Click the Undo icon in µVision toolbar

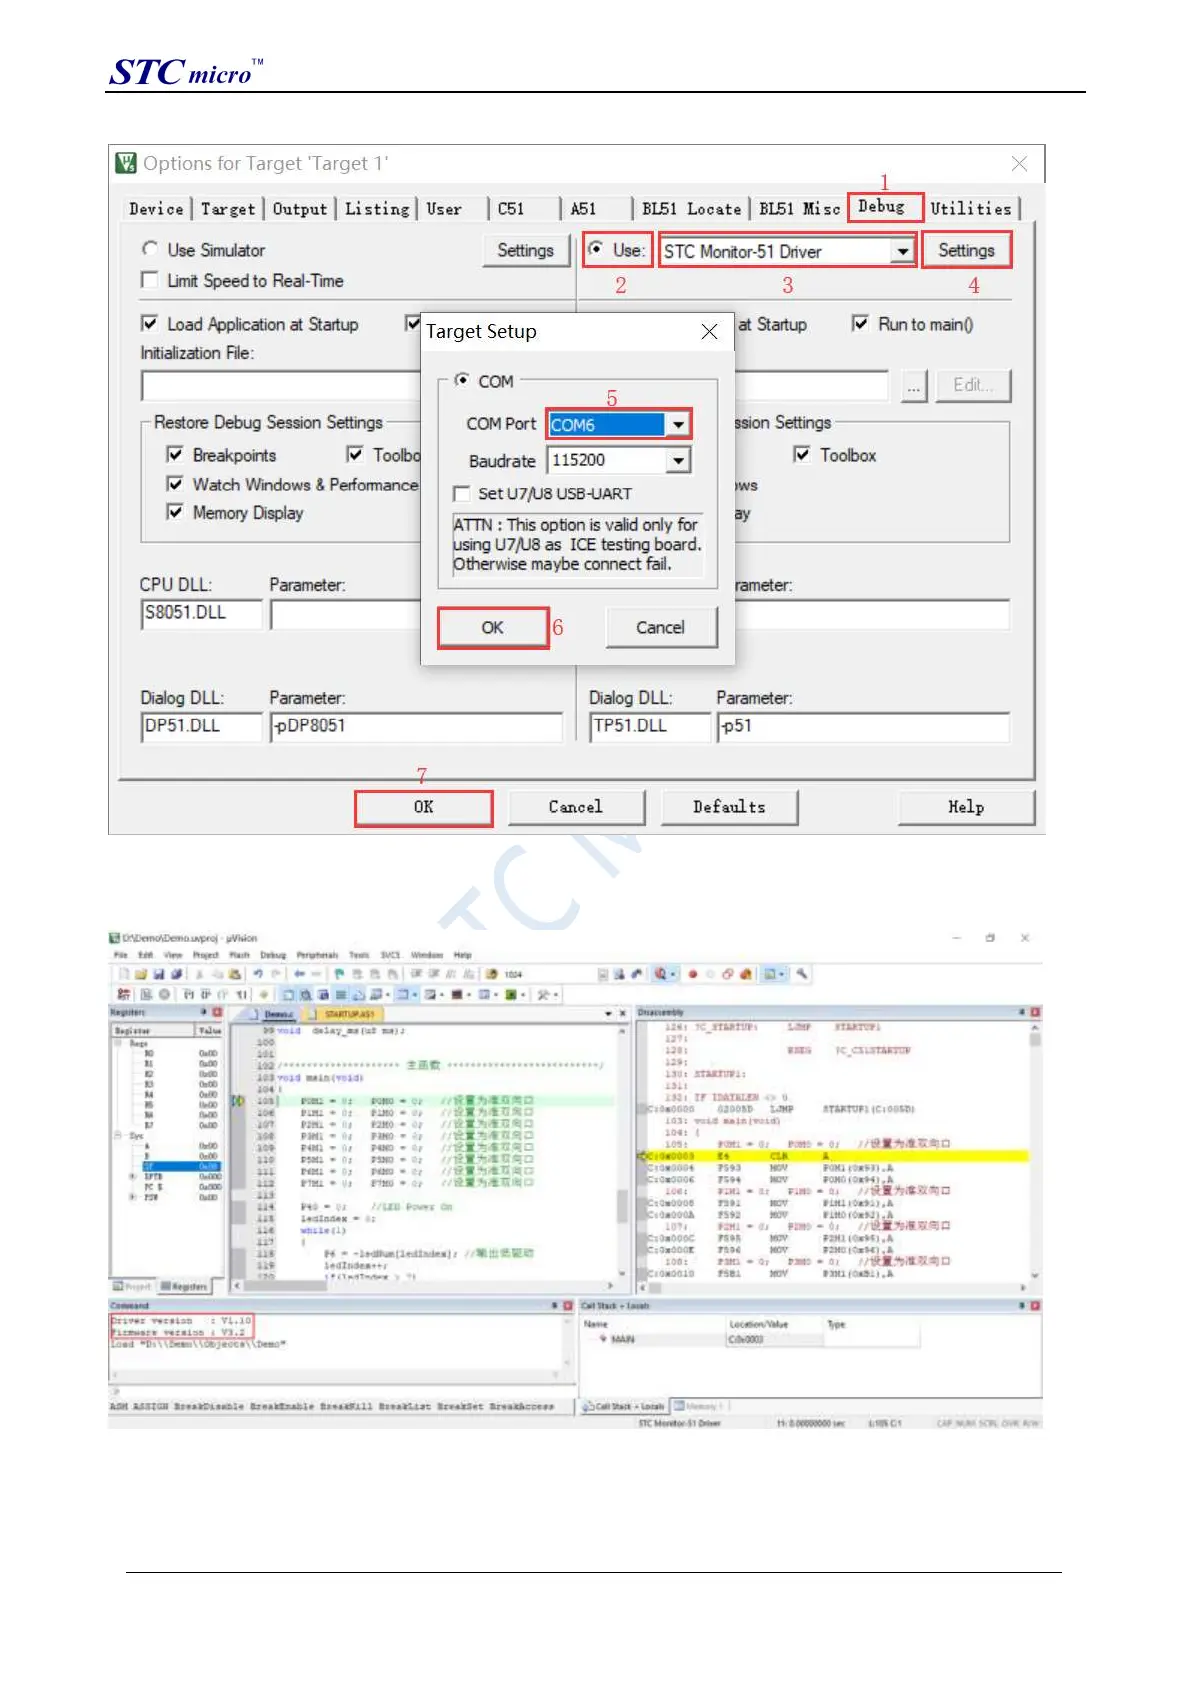point(258,974)
